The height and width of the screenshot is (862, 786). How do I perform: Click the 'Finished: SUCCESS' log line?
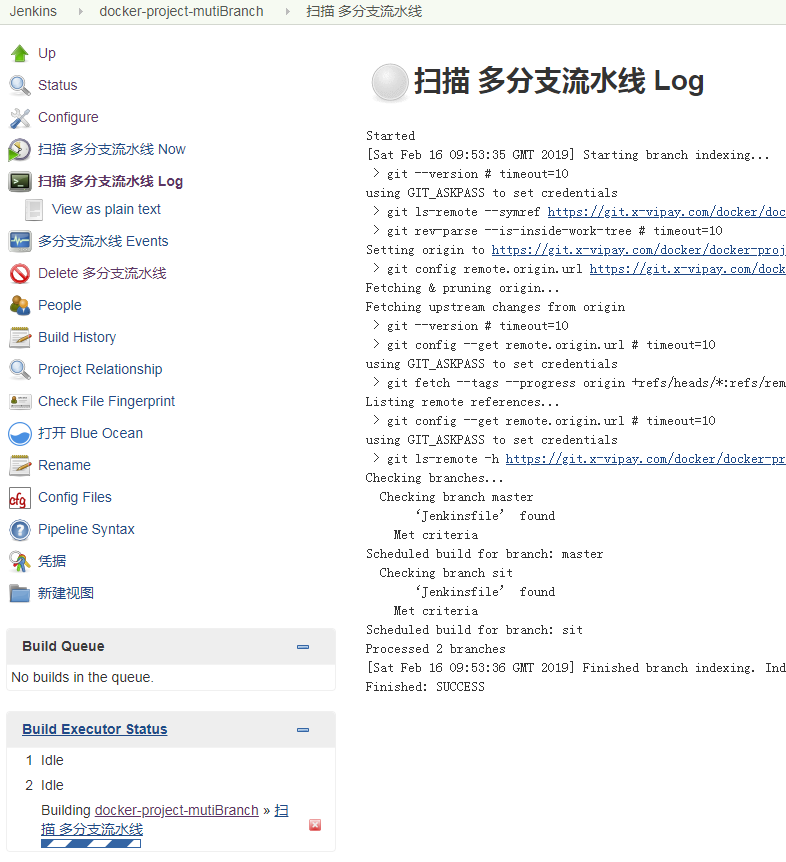pos(425,687)
